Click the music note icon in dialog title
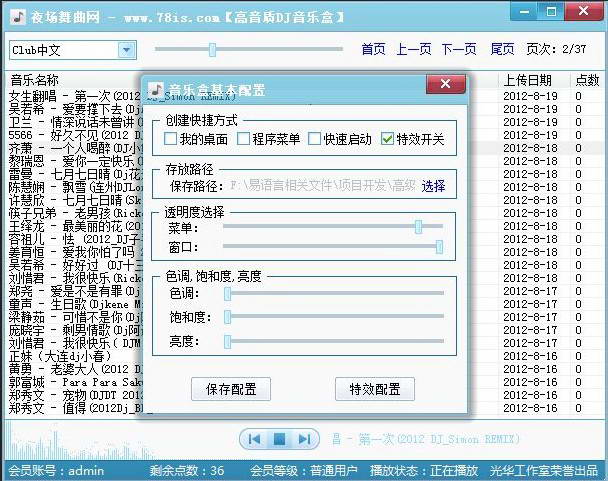Image resolution: width=608 pixels, height=481 pixels. point(155,89)
